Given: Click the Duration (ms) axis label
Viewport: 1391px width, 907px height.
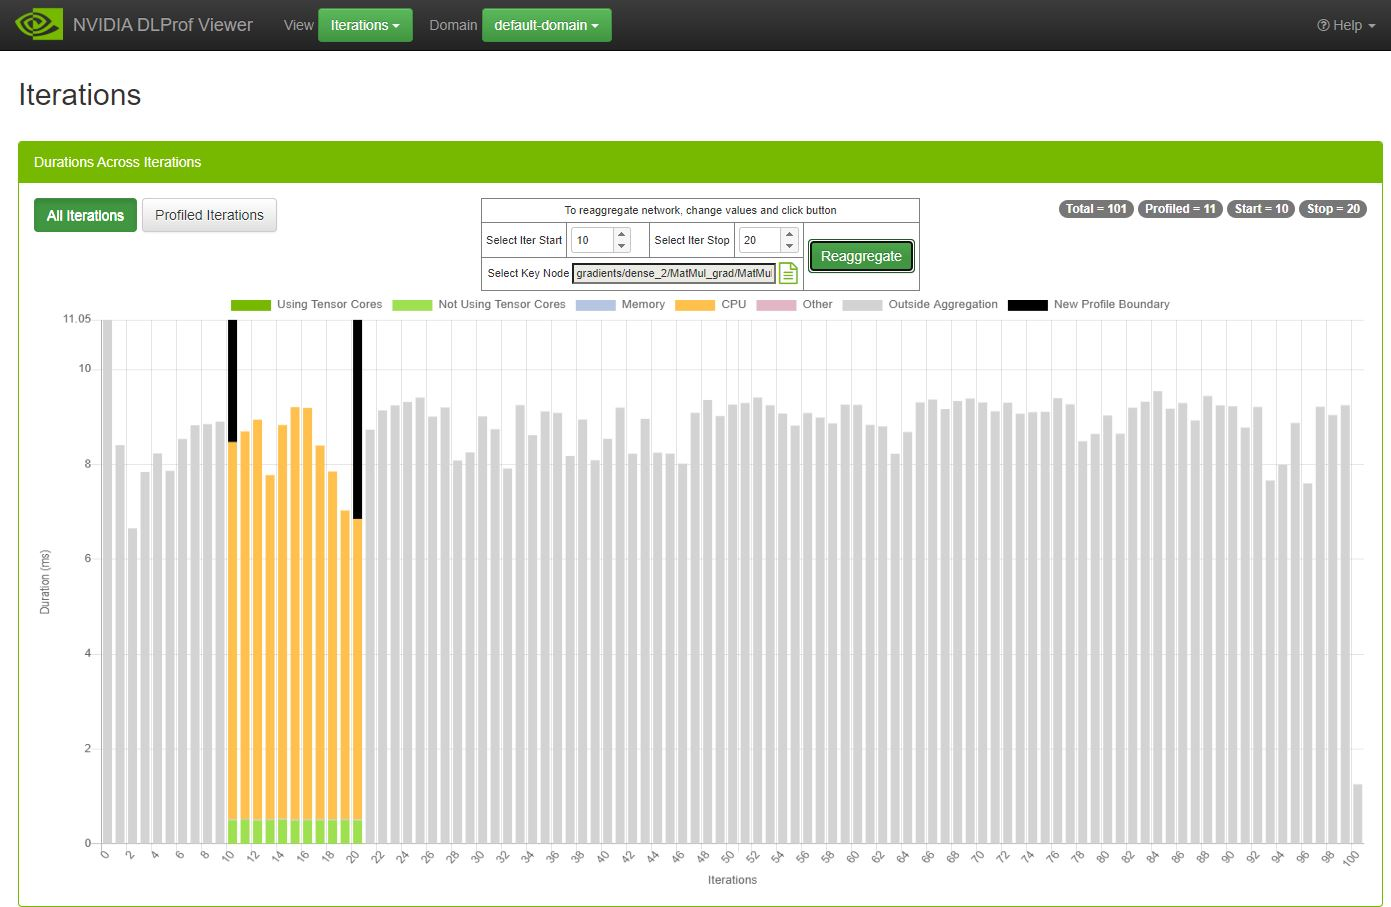Looking at the screenshot, I should (x=45, y=582).
